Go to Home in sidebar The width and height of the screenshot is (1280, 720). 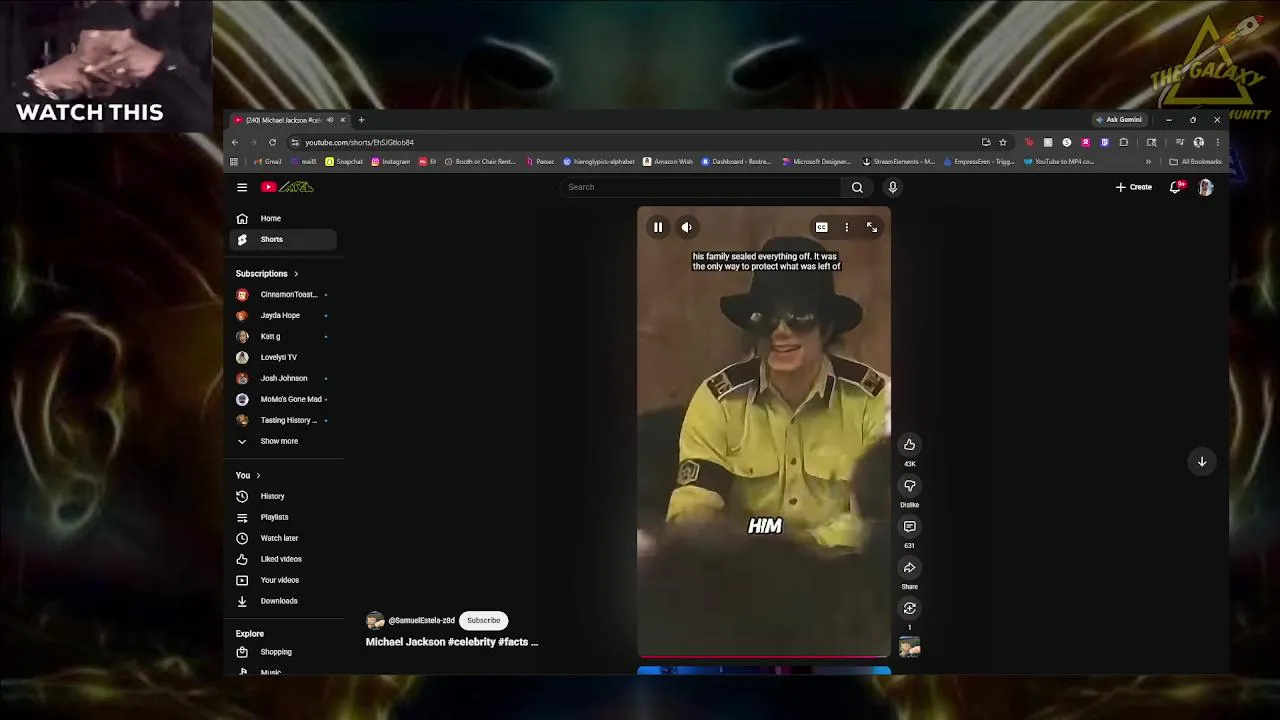(x=283, y=218)
